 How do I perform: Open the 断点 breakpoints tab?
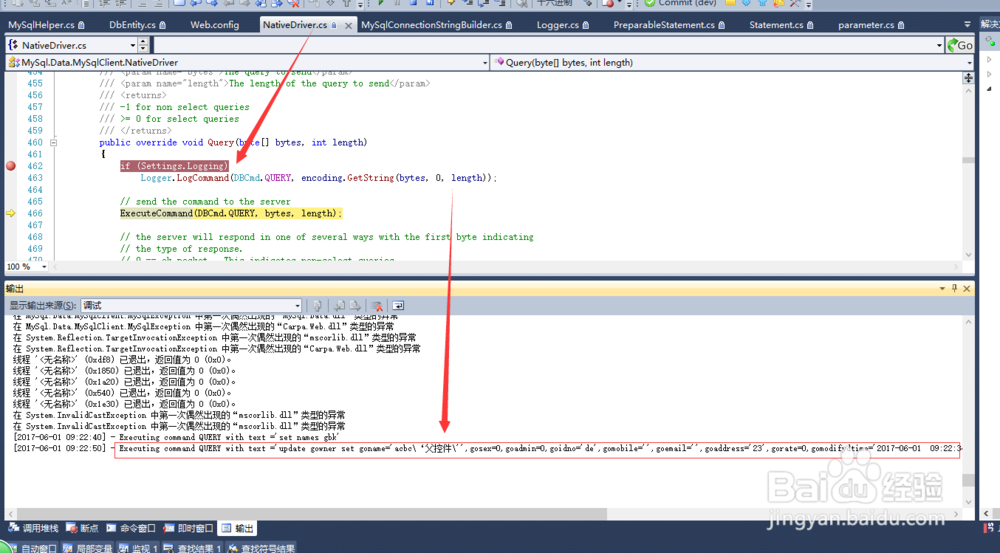tap(83, 528)
